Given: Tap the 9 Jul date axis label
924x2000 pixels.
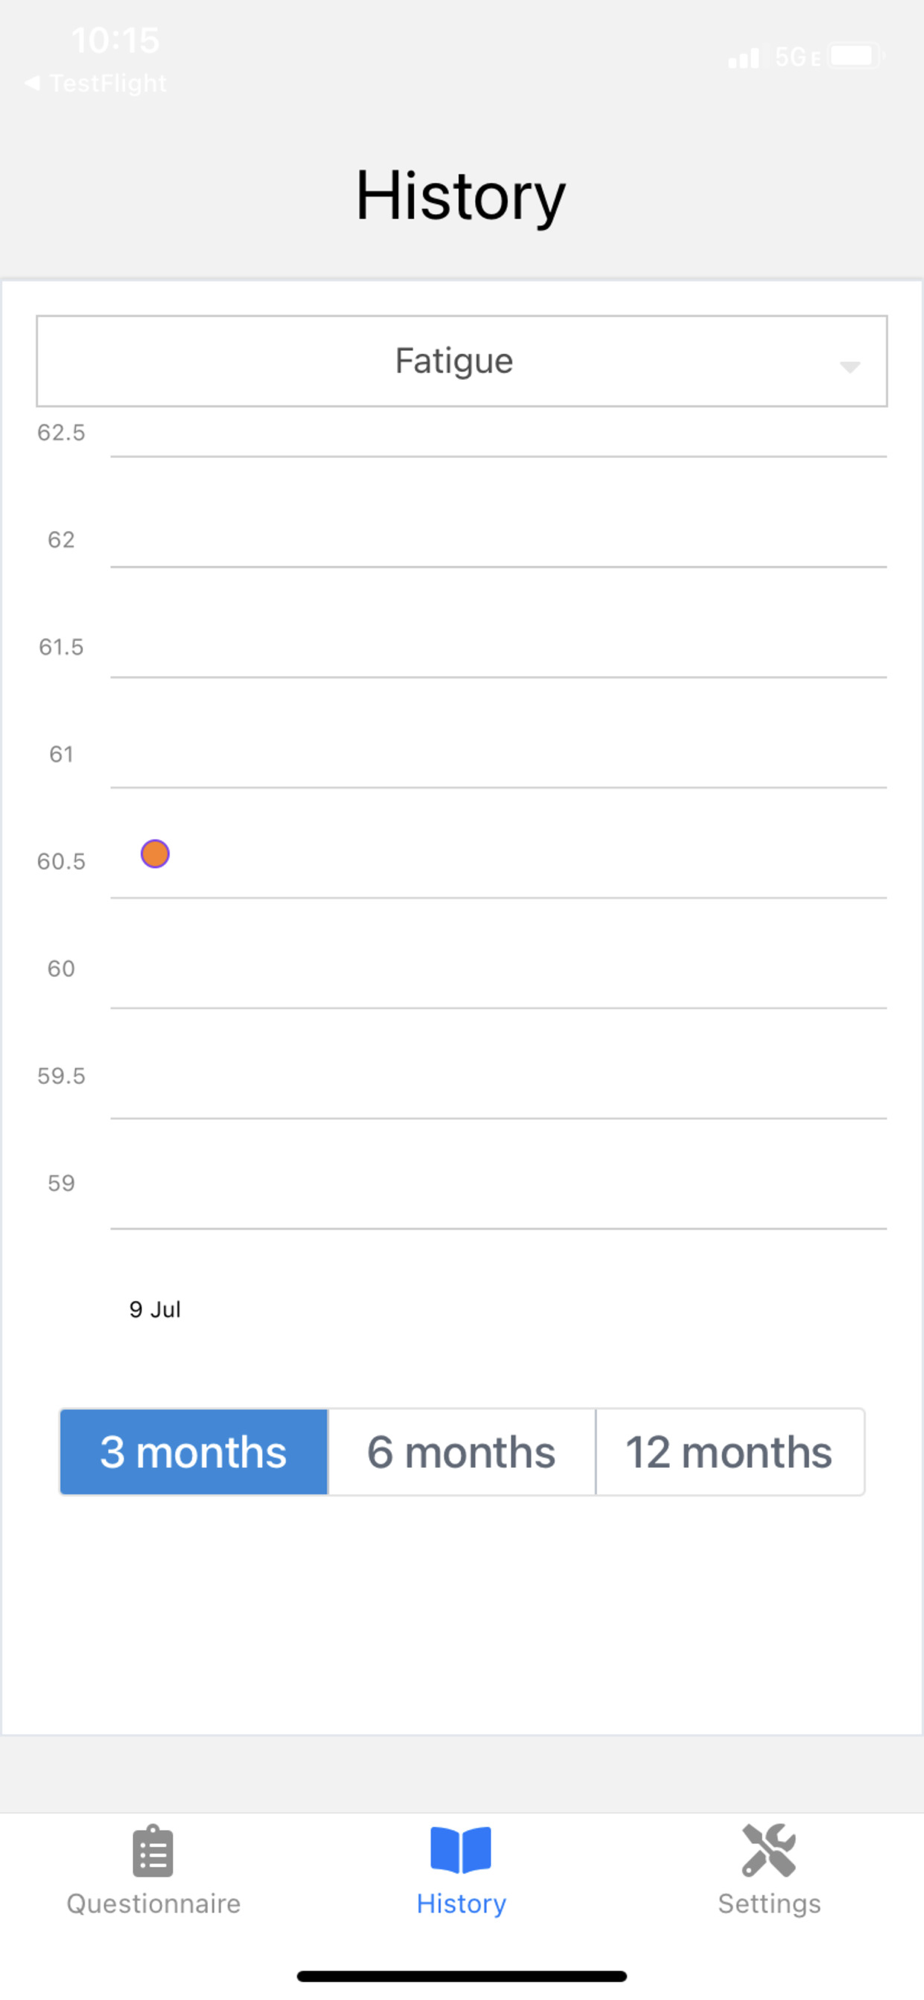Looking at the screenshot, I should (x=155, y=1309).
